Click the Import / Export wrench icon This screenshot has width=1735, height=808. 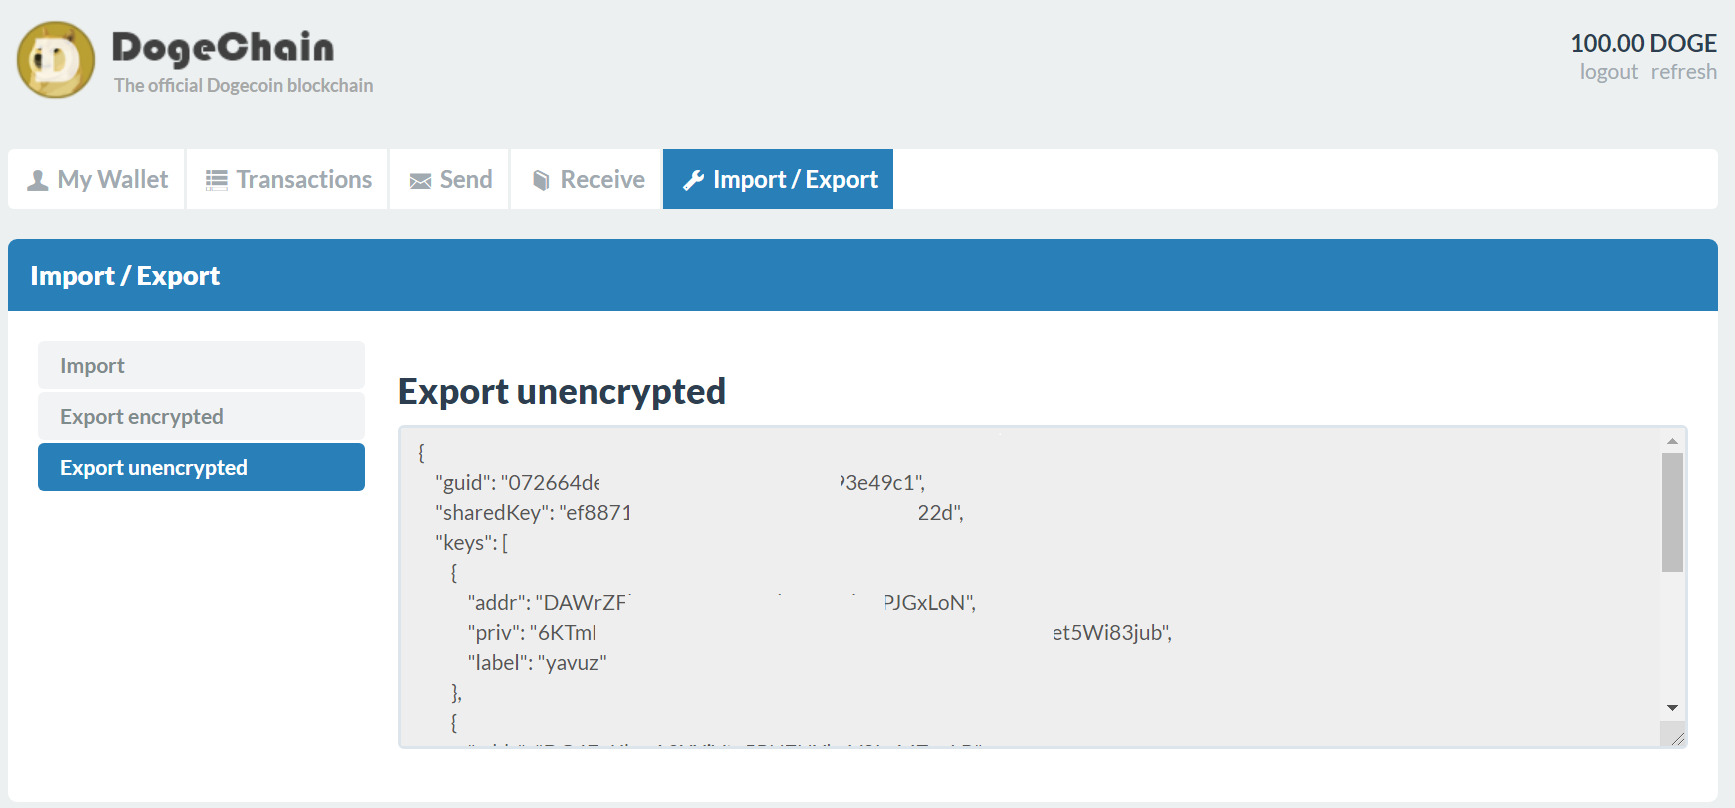(x=693, y=180)
